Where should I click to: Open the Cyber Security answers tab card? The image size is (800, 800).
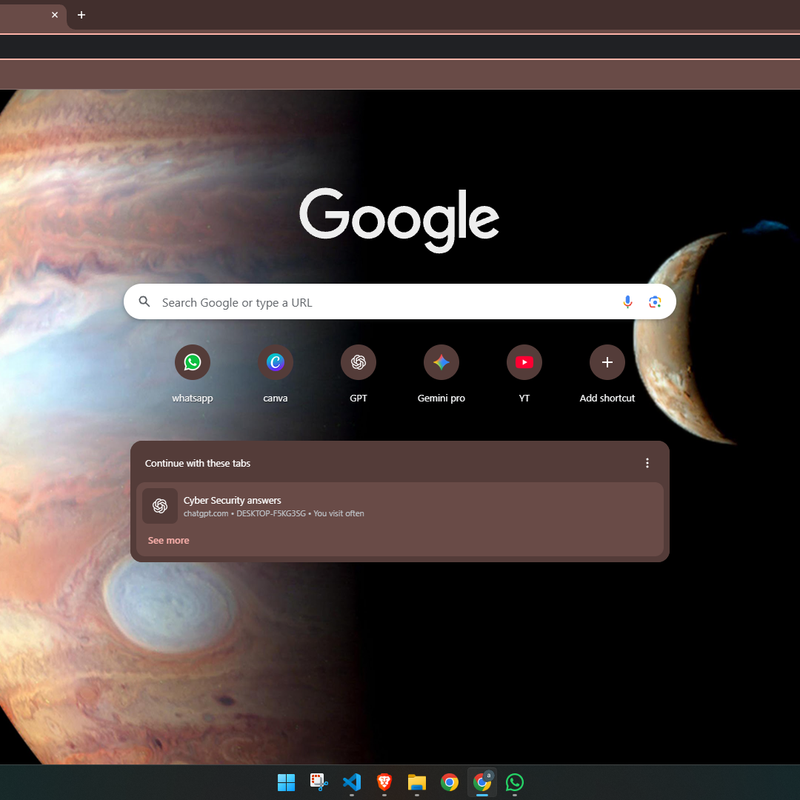pos(399,506)
